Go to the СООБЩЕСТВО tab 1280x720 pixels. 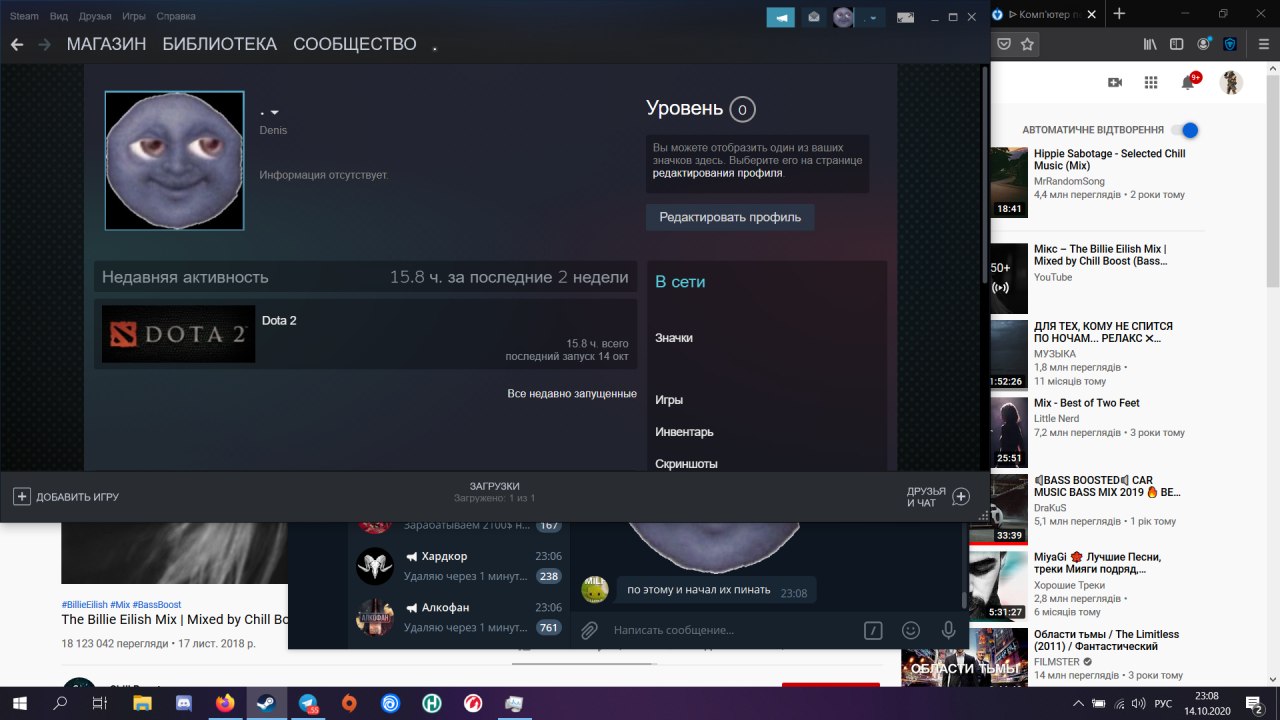[x=354, y=44]
